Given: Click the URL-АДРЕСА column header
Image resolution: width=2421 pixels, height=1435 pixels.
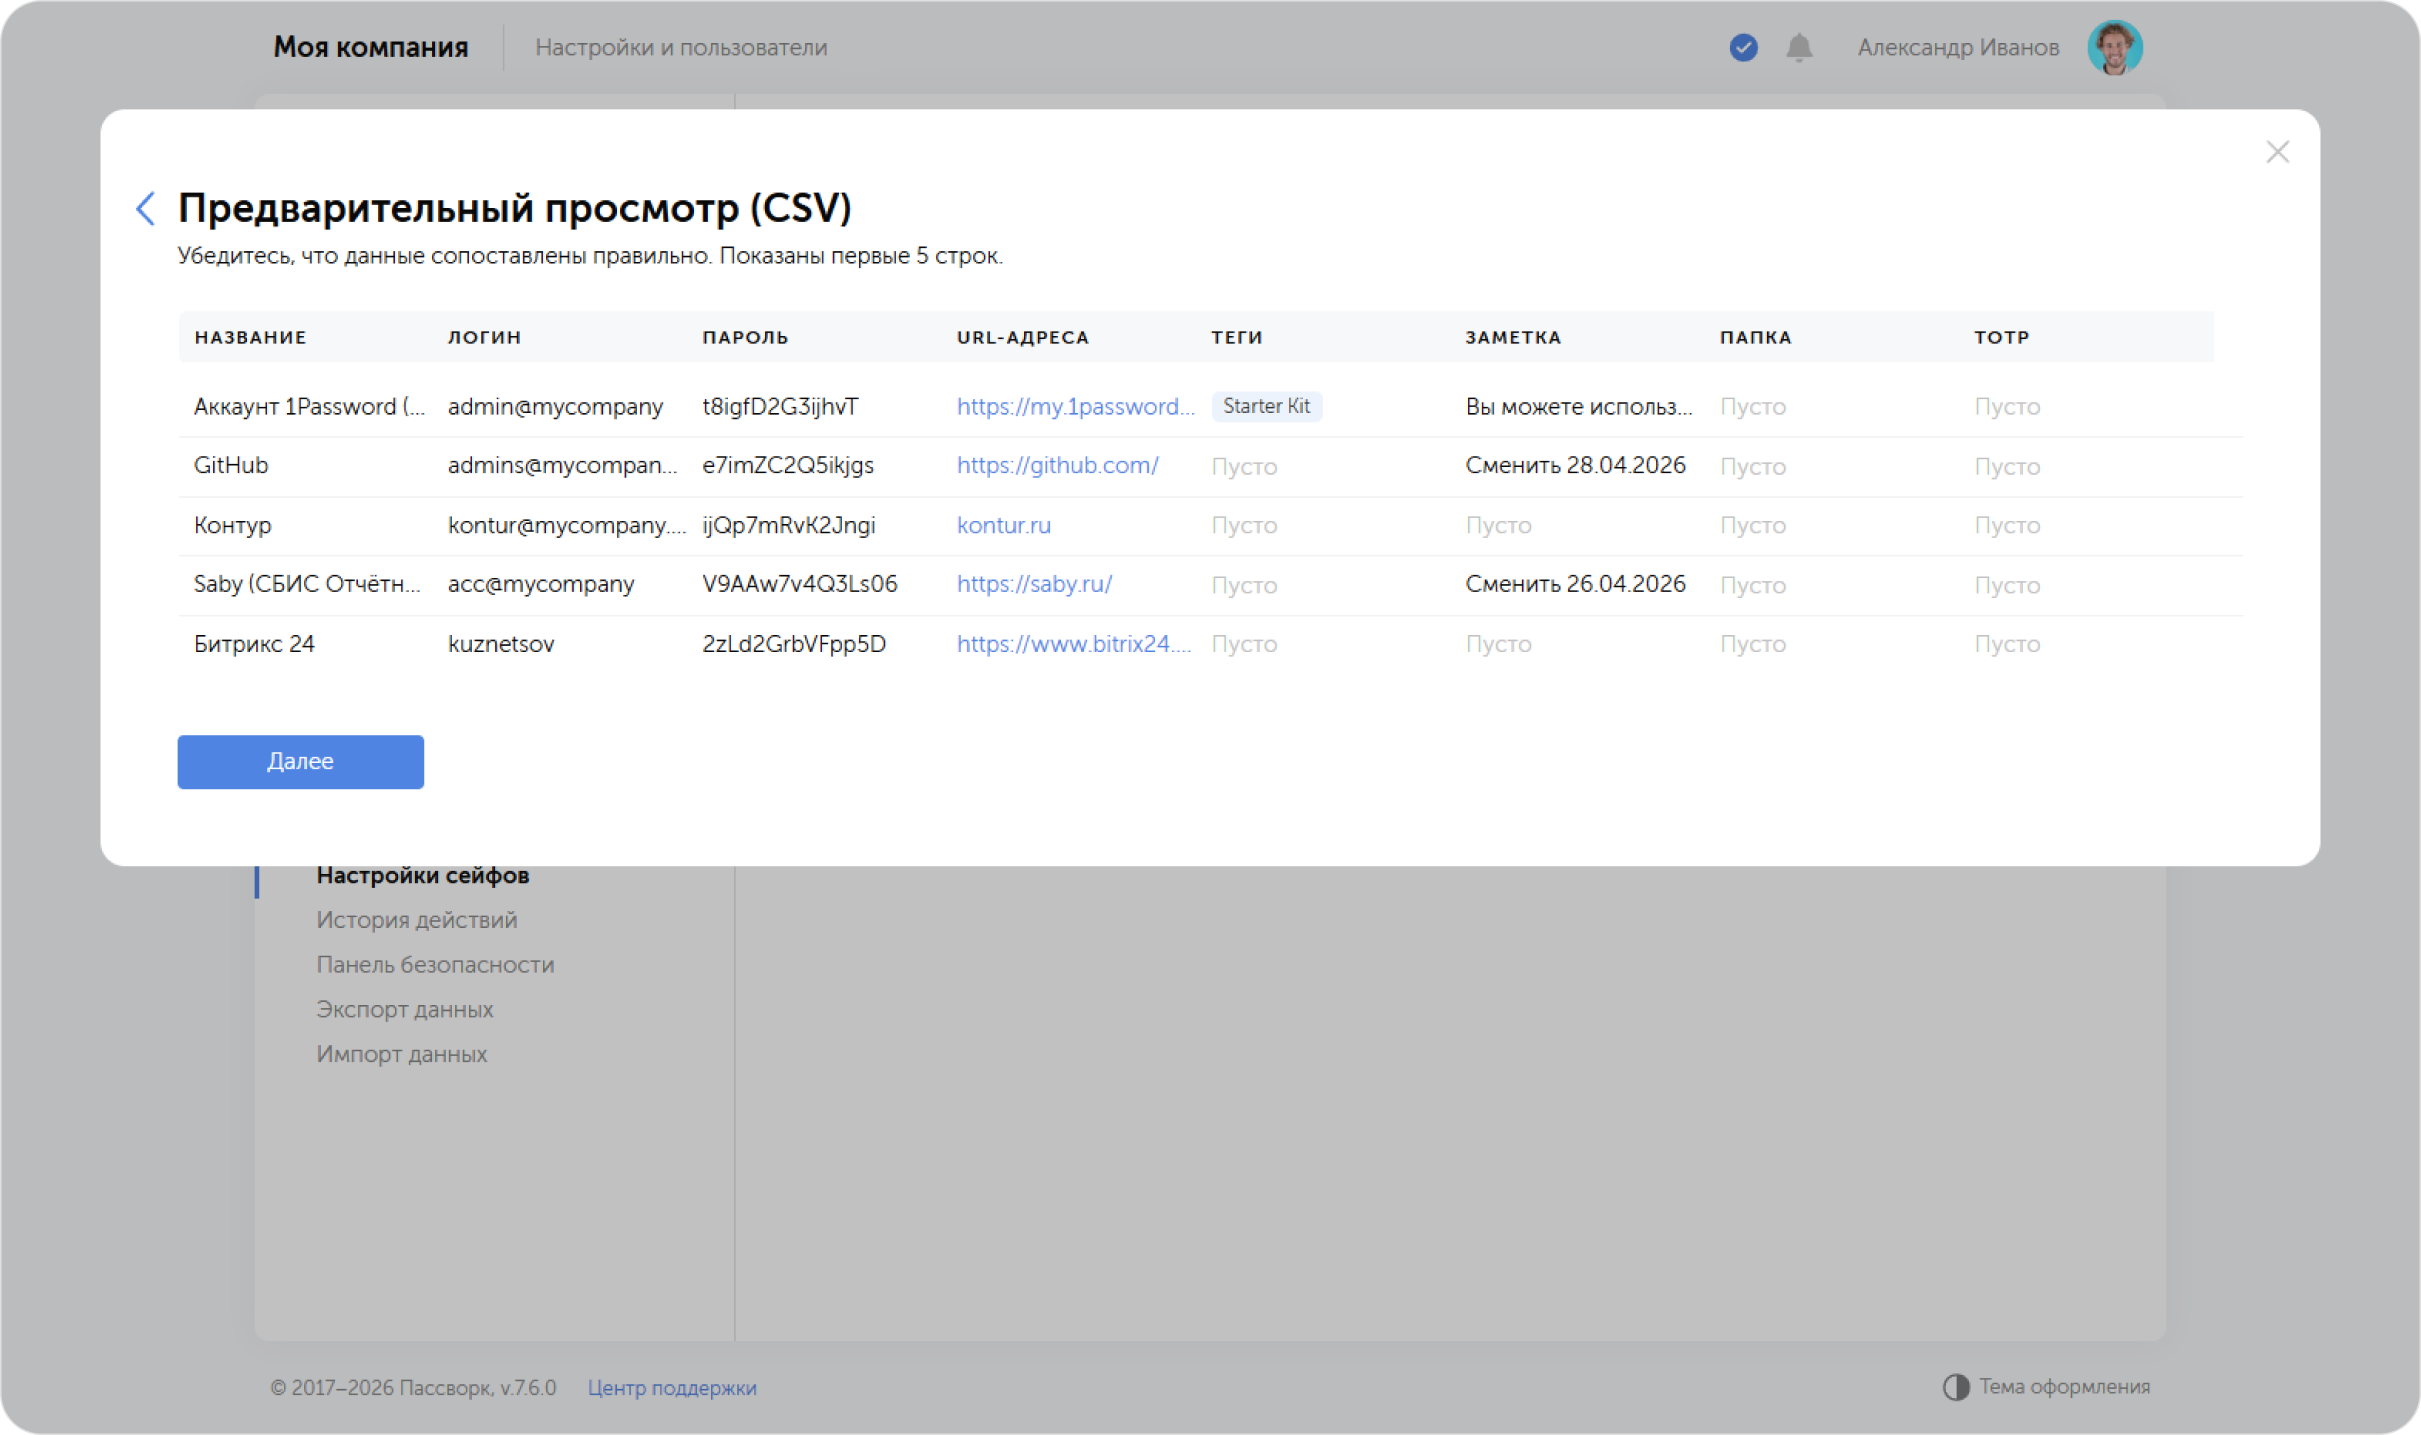Looking at the screenshot, I should 1023,338.
